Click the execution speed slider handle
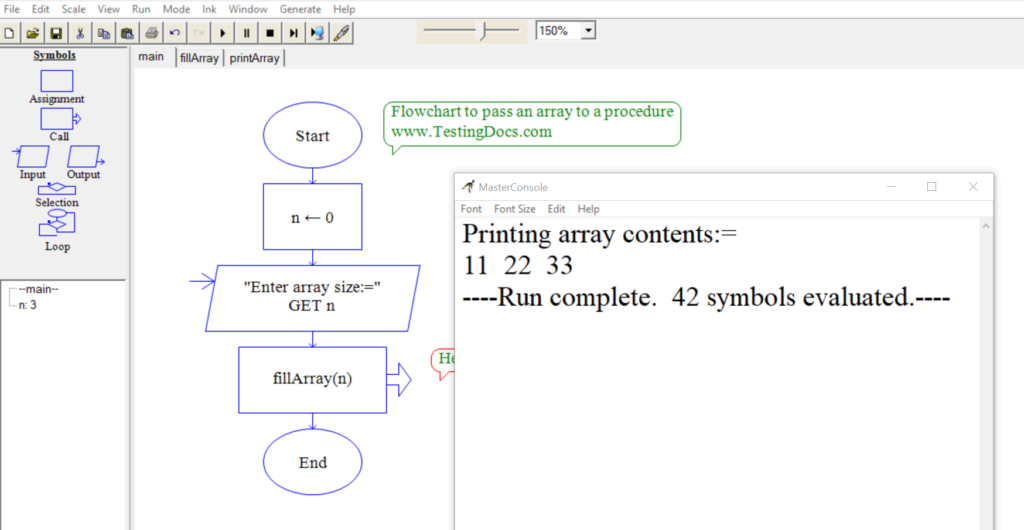This screenshot has width=1024, height=530. [x=482, y=31]
